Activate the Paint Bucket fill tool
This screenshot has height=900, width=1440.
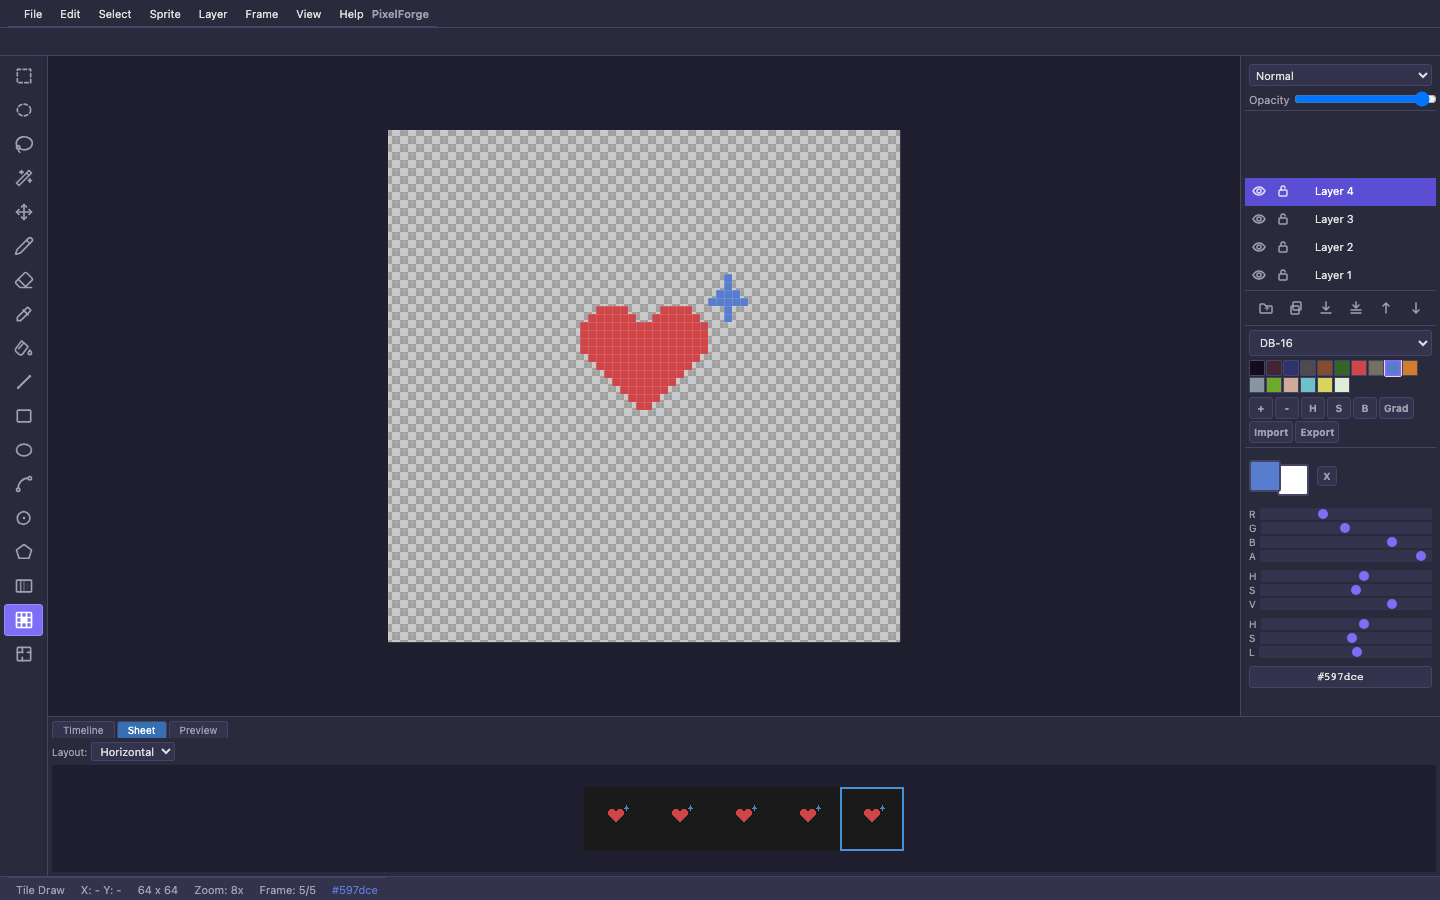tap(24, 348)
